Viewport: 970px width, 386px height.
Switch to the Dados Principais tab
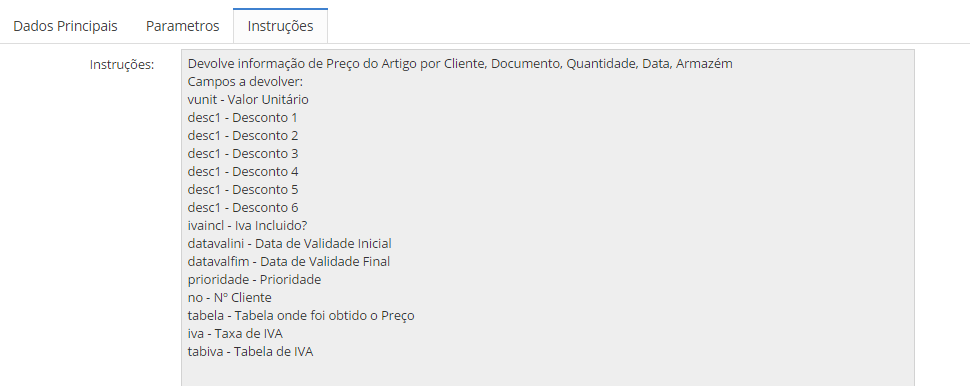tap(65, 26)
